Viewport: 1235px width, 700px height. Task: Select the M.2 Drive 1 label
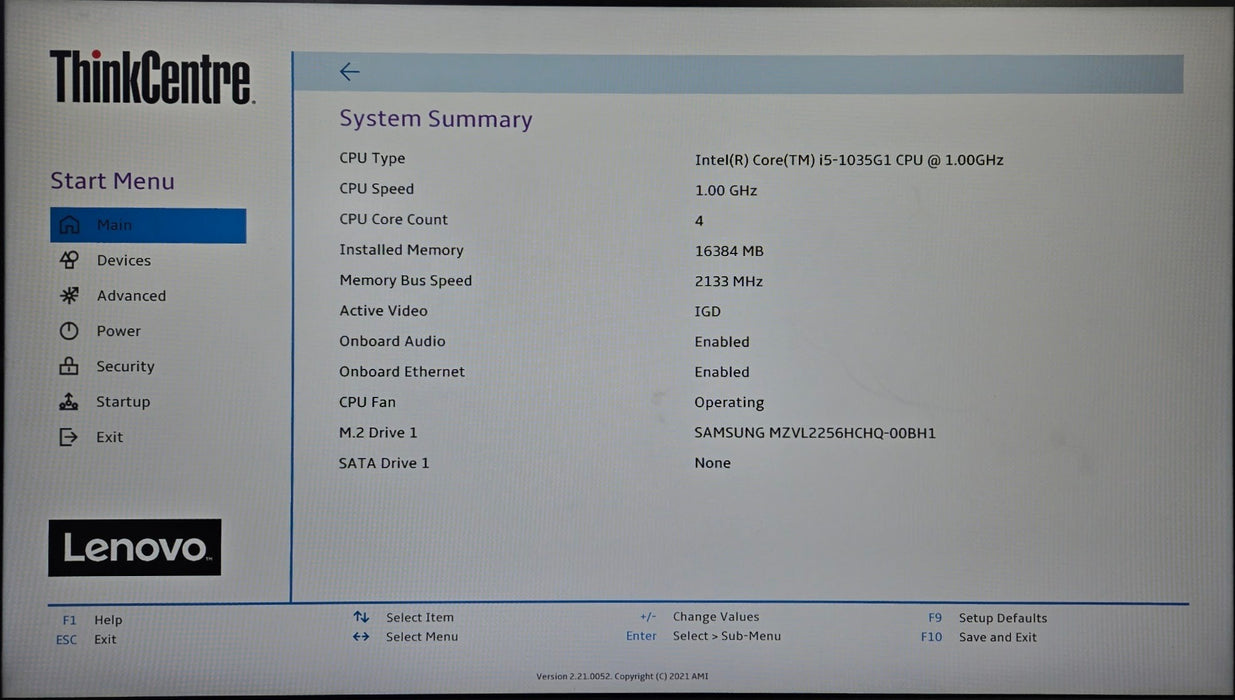click(378, 433)
